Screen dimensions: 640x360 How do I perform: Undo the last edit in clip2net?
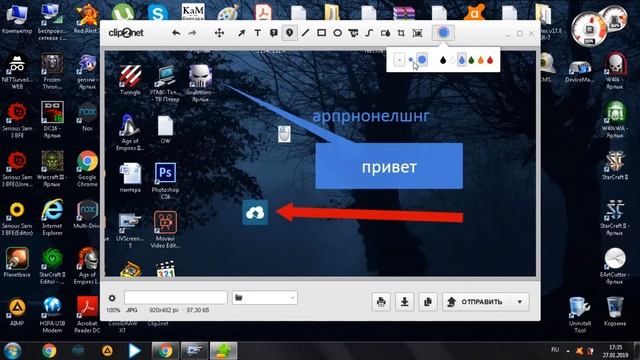[x=176, y=33]
